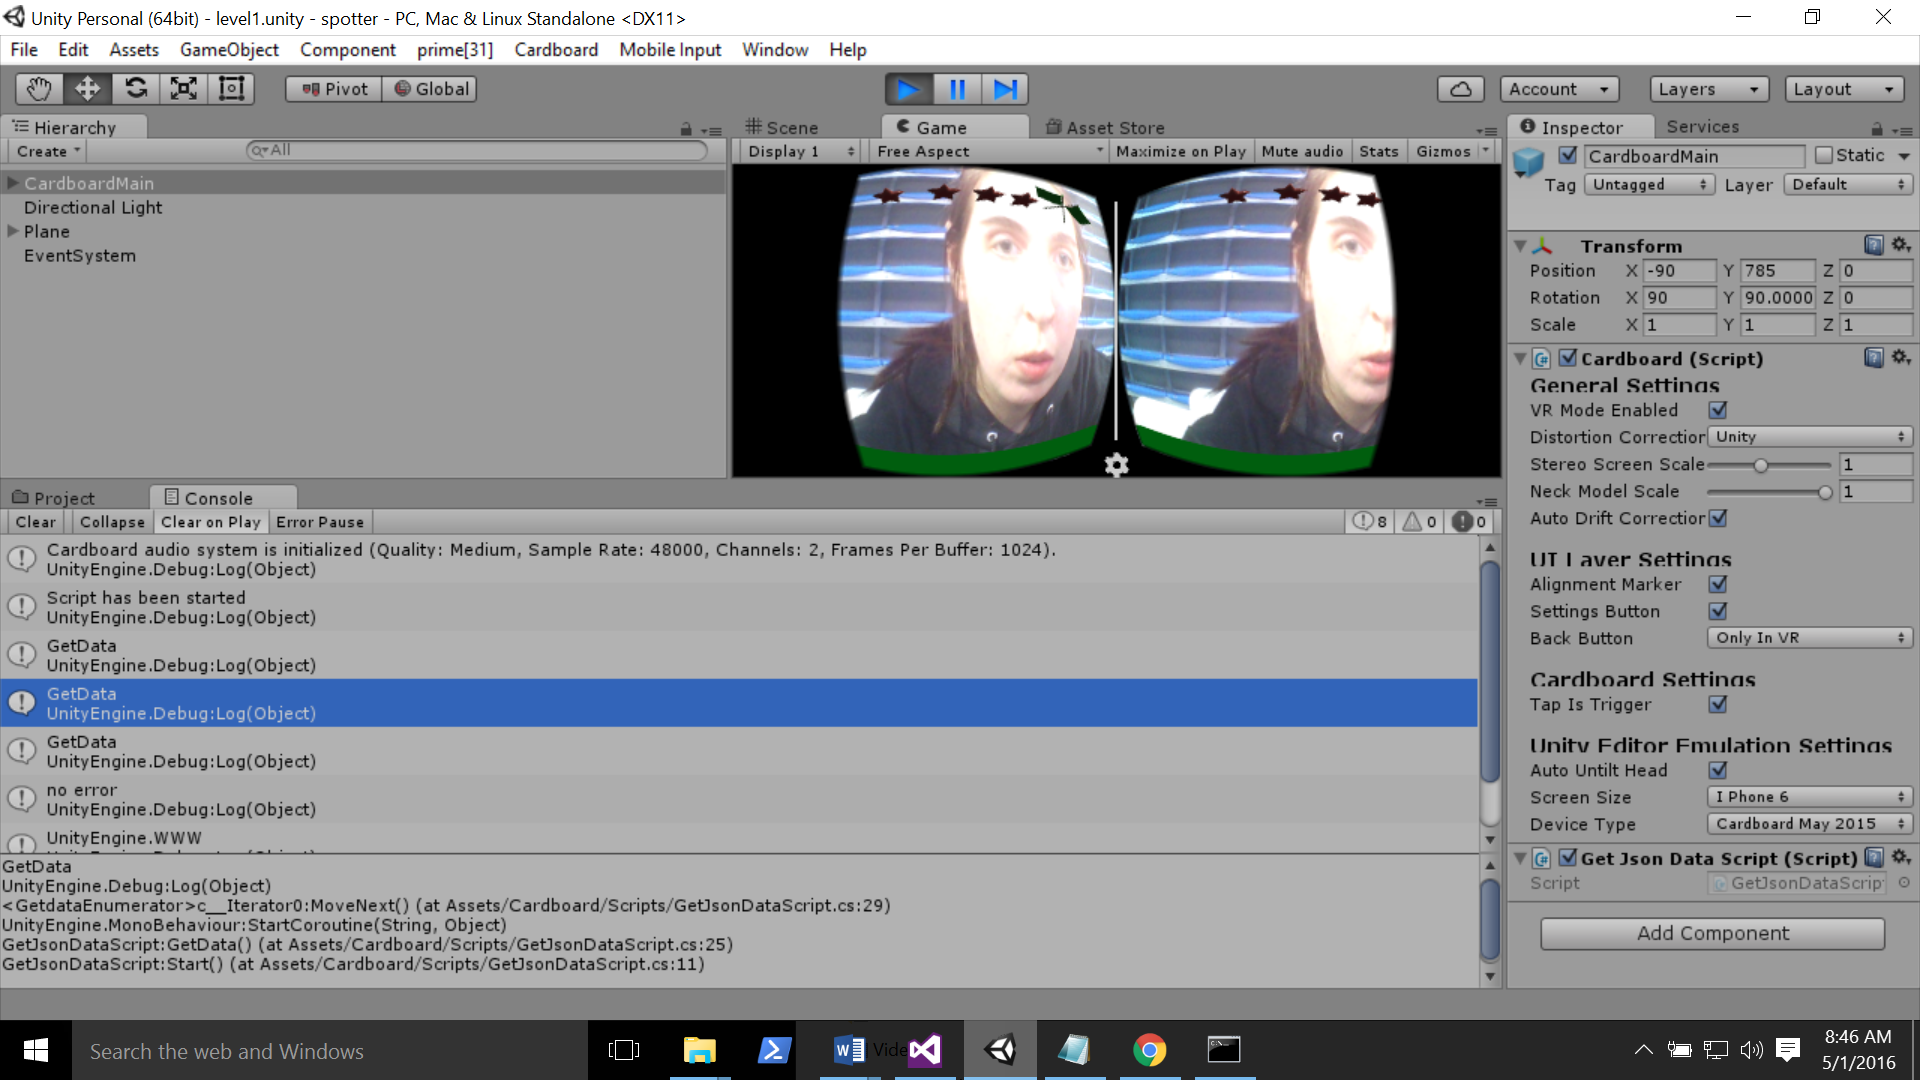Click the Pause playback button
Image resolution: width=1920 pixels, height=1080 pixels.
pos(957,89)
